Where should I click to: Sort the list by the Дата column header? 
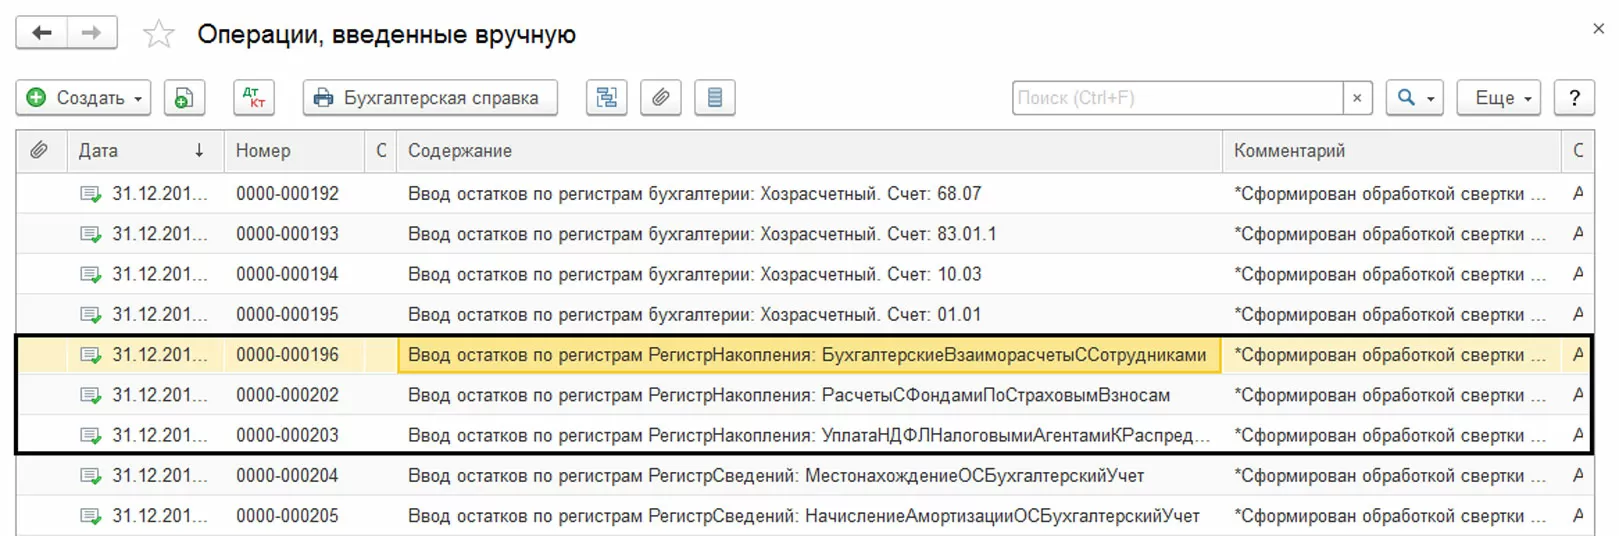(140, 151)
